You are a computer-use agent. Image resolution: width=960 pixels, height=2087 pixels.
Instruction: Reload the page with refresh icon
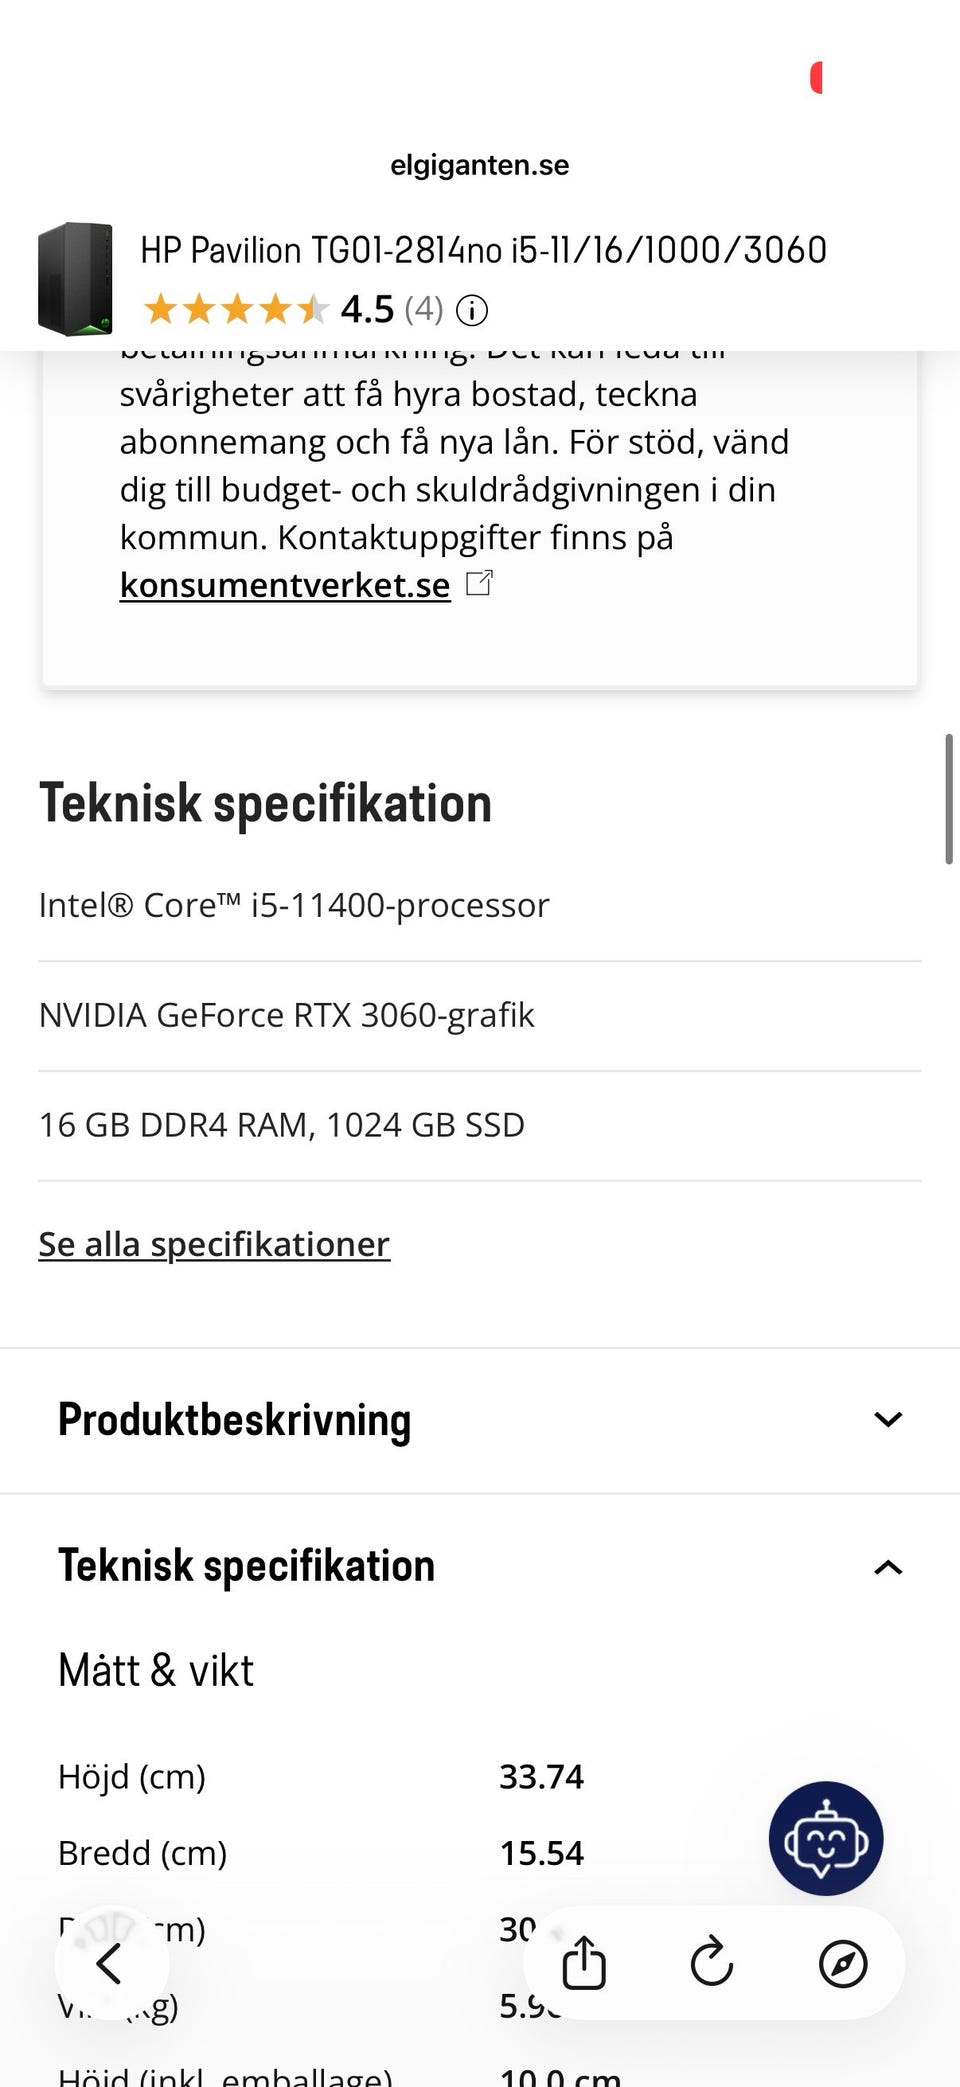coord(712,1963)
